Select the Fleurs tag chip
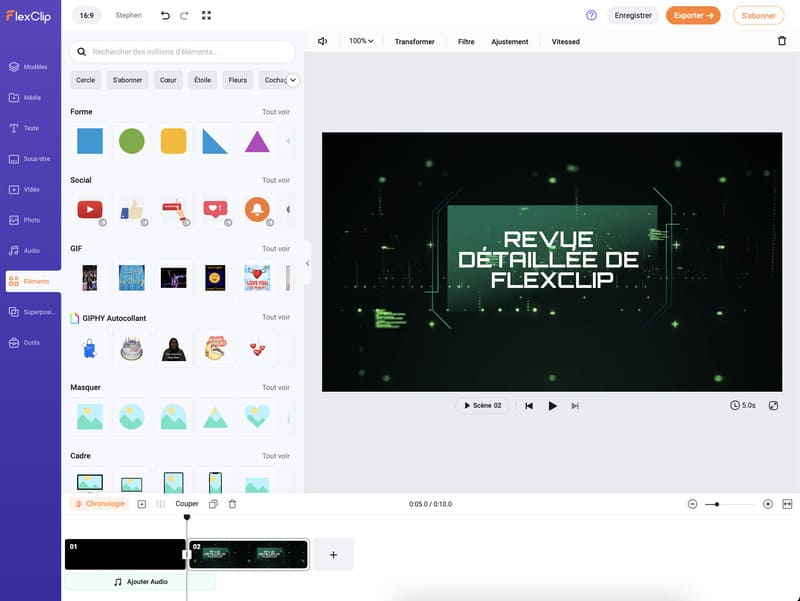Viewport: 800px width, 601px height. (237, 80)
